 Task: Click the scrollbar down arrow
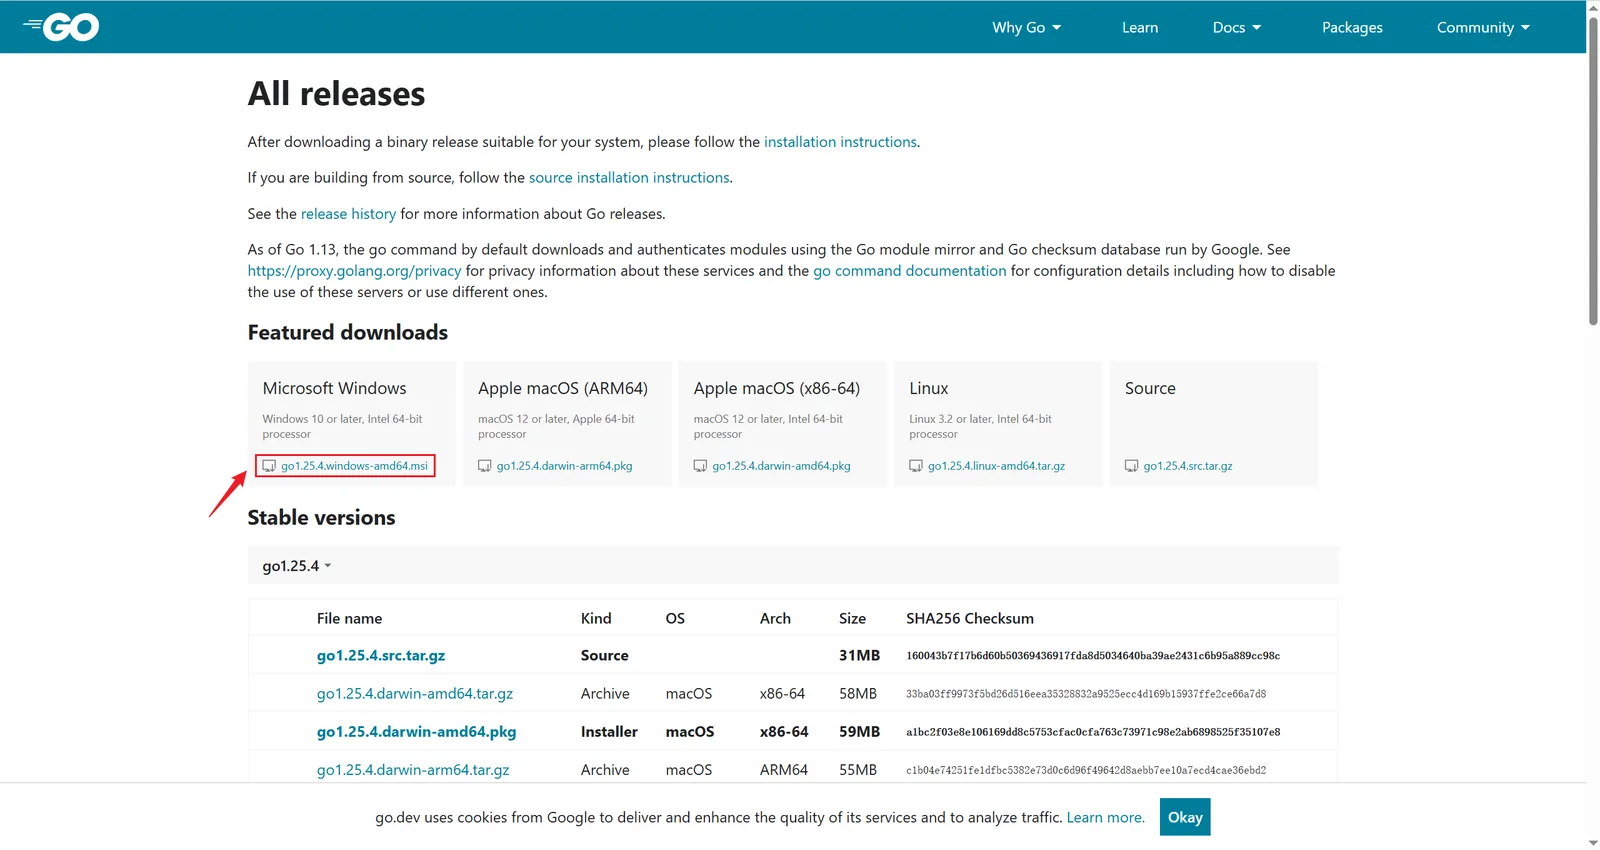tap(1593, 843)
